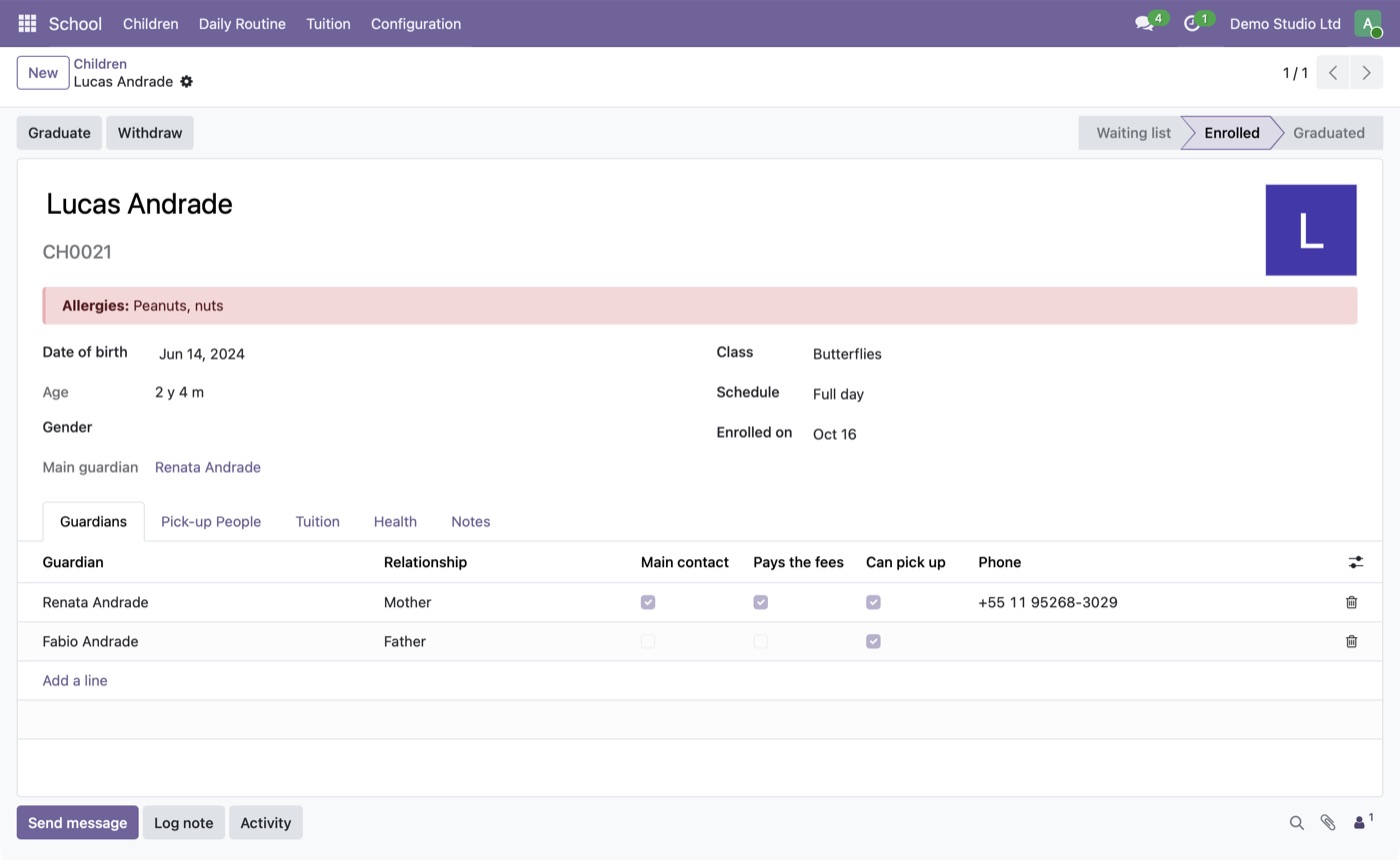
Task: Open the record actions gear icon
Action: 186,82
